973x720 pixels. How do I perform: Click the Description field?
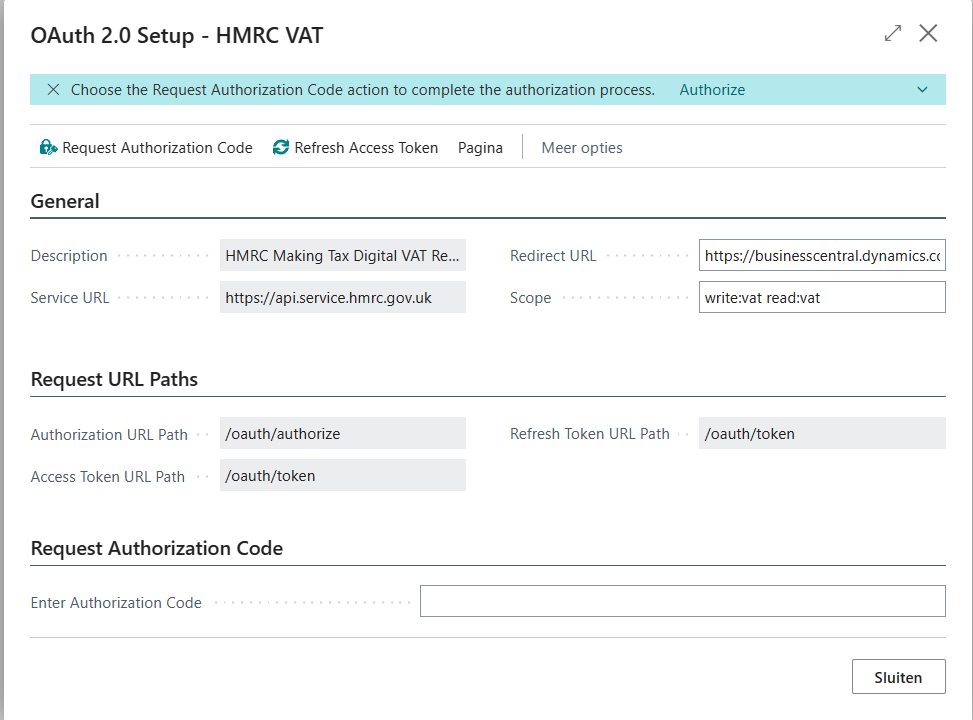coord(343,255)
